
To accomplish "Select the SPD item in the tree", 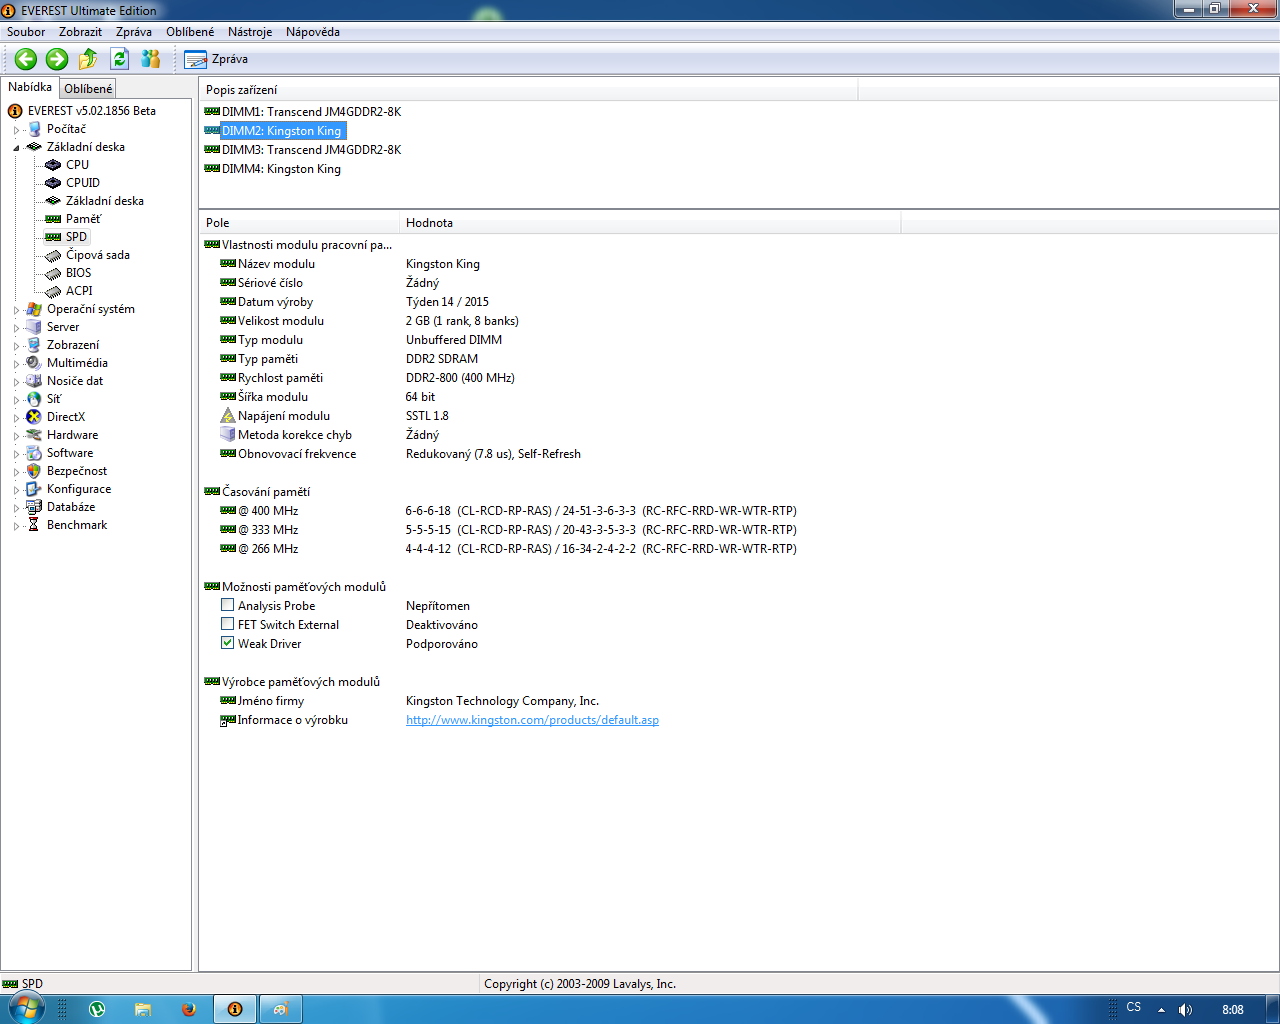I will [76, 237].
